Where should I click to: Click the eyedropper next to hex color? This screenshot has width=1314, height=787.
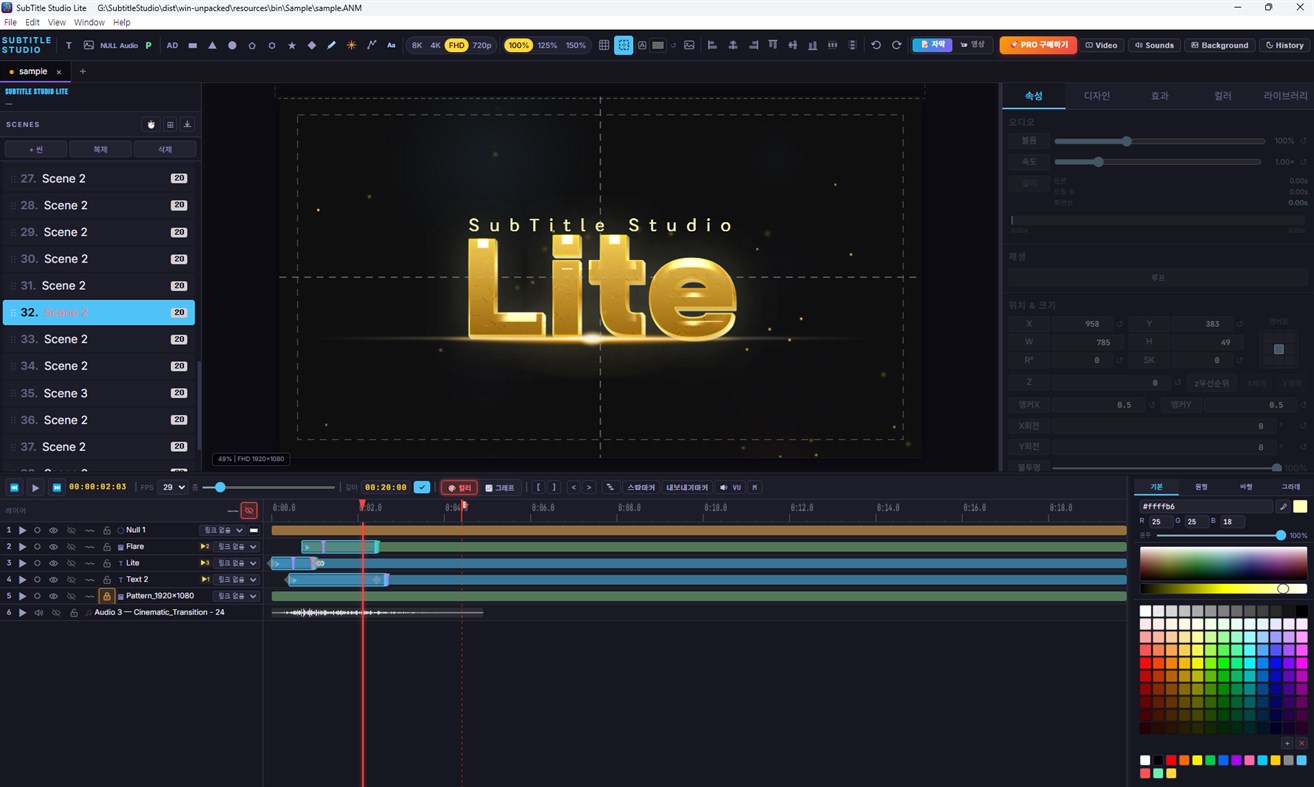click(1284, 507)
